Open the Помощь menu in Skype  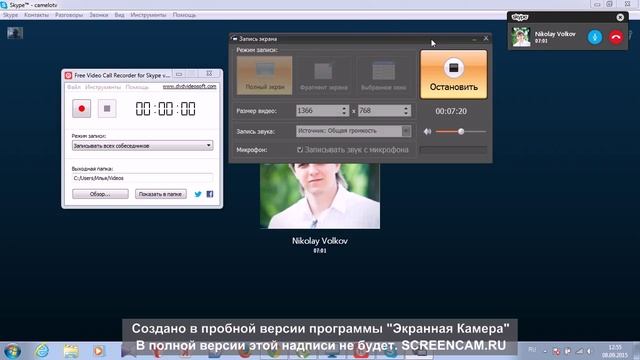pos(184,15)
